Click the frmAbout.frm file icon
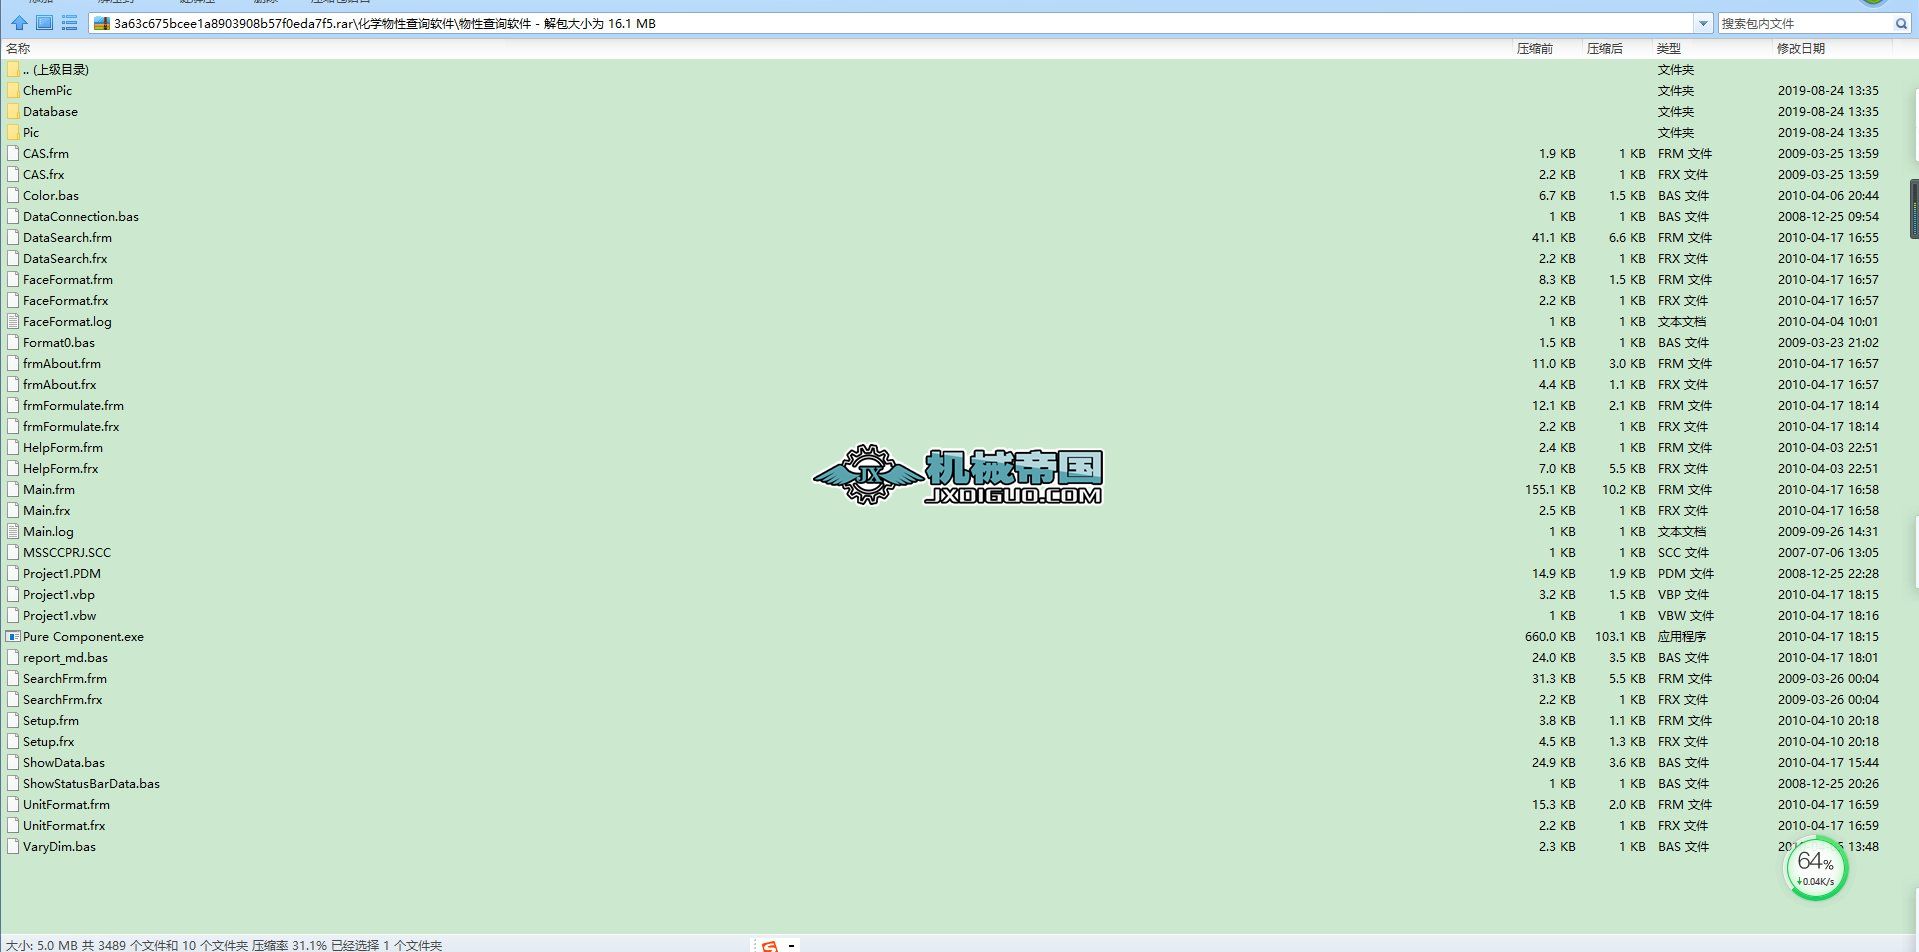Screen dimensions: 1919x952 click(13, 363)
